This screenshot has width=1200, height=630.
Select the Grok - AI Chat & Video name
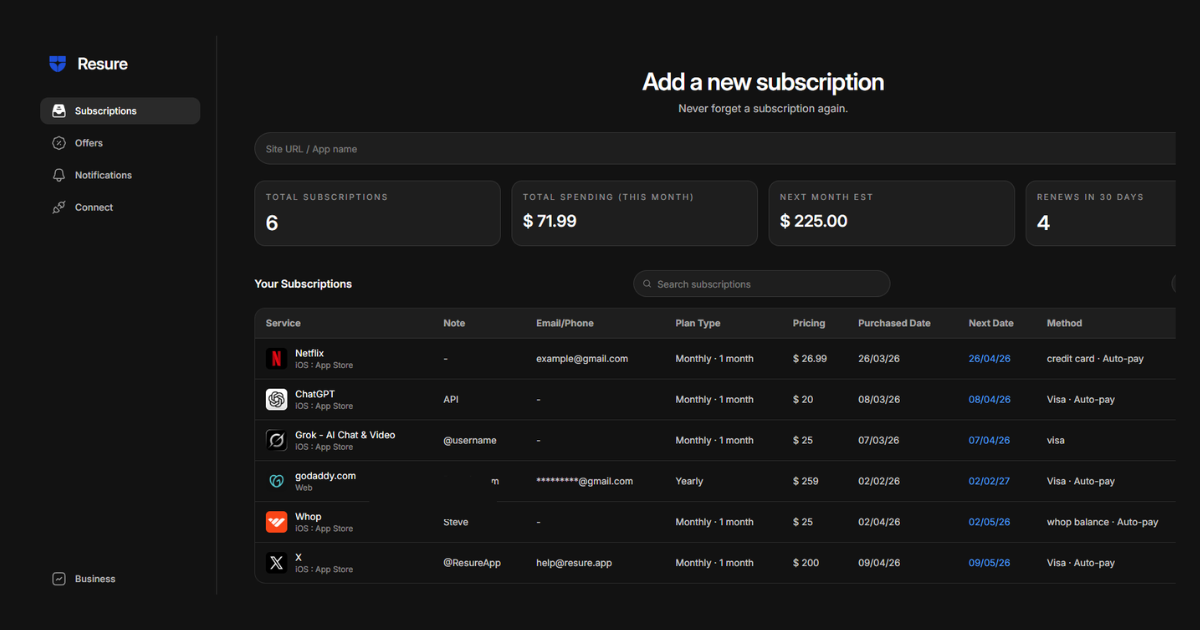345,435
